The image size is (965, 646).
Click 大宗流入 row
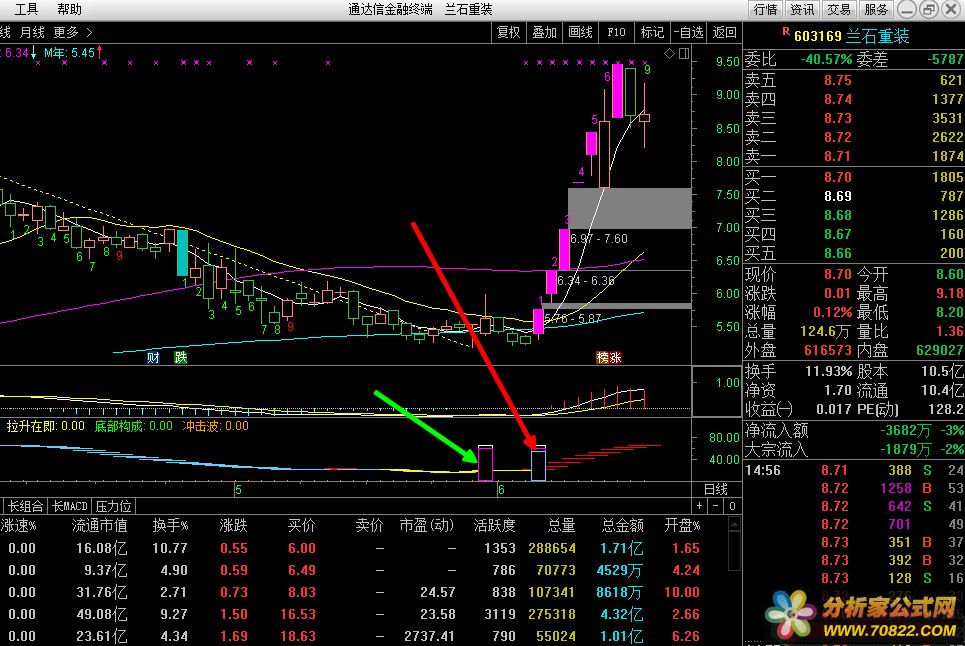click(x=854, y=449)
